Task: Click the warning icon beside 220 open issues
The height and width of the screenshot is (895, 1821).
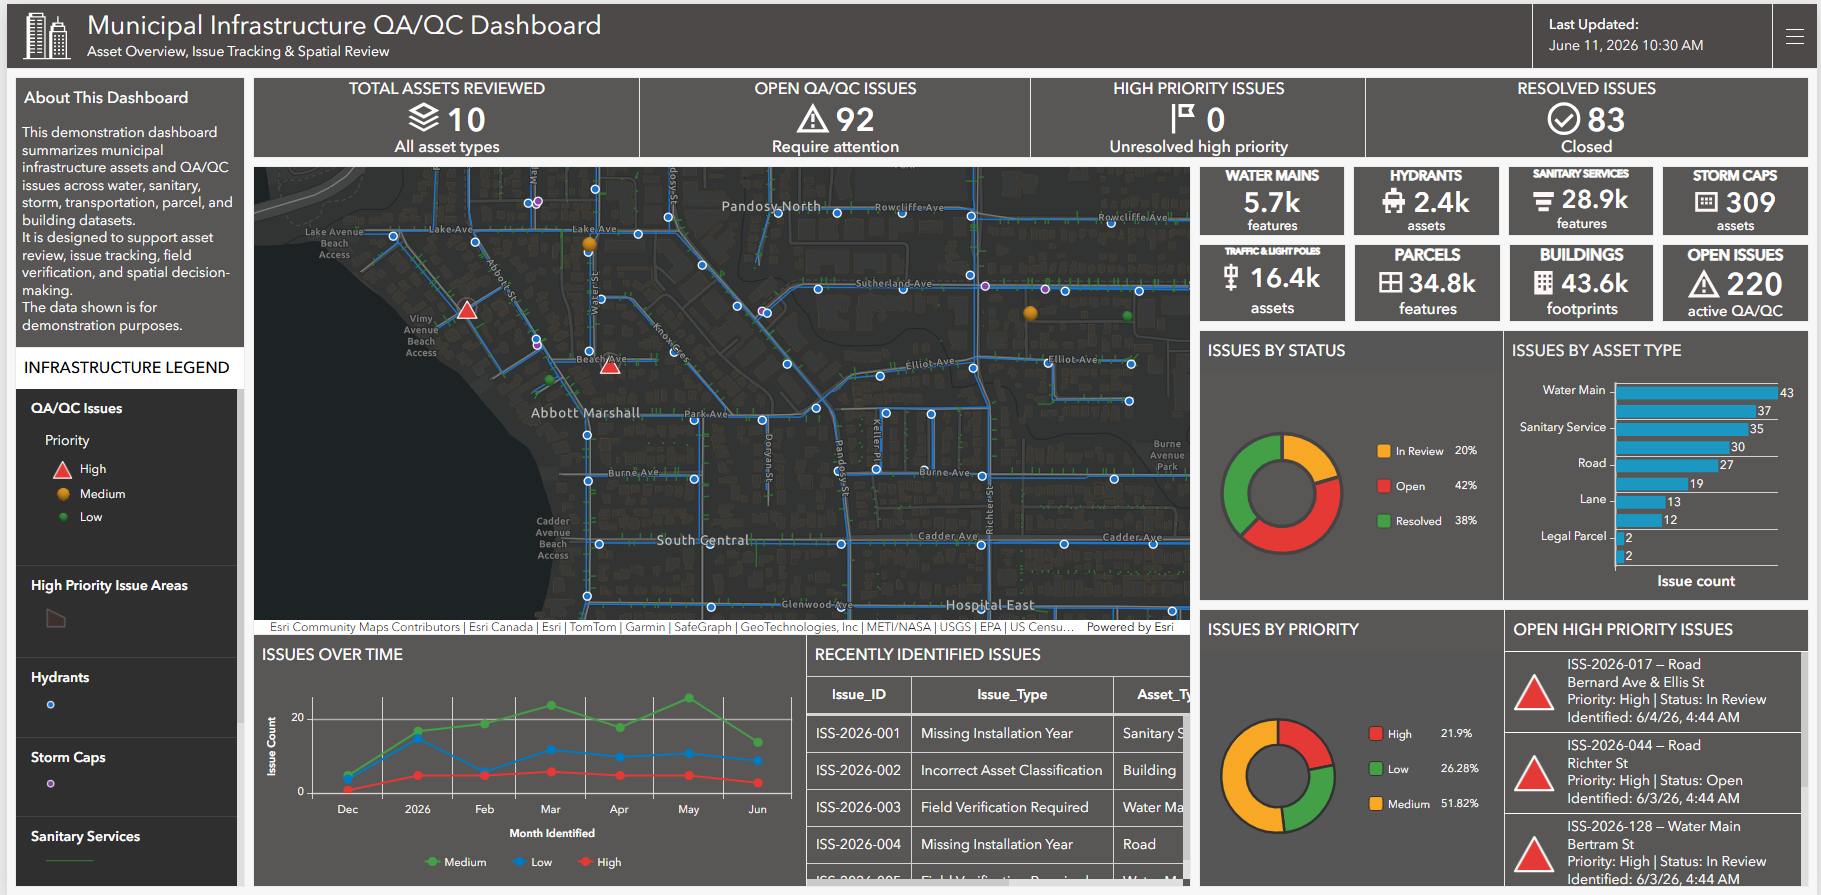Action: (x=1704, y=285)
